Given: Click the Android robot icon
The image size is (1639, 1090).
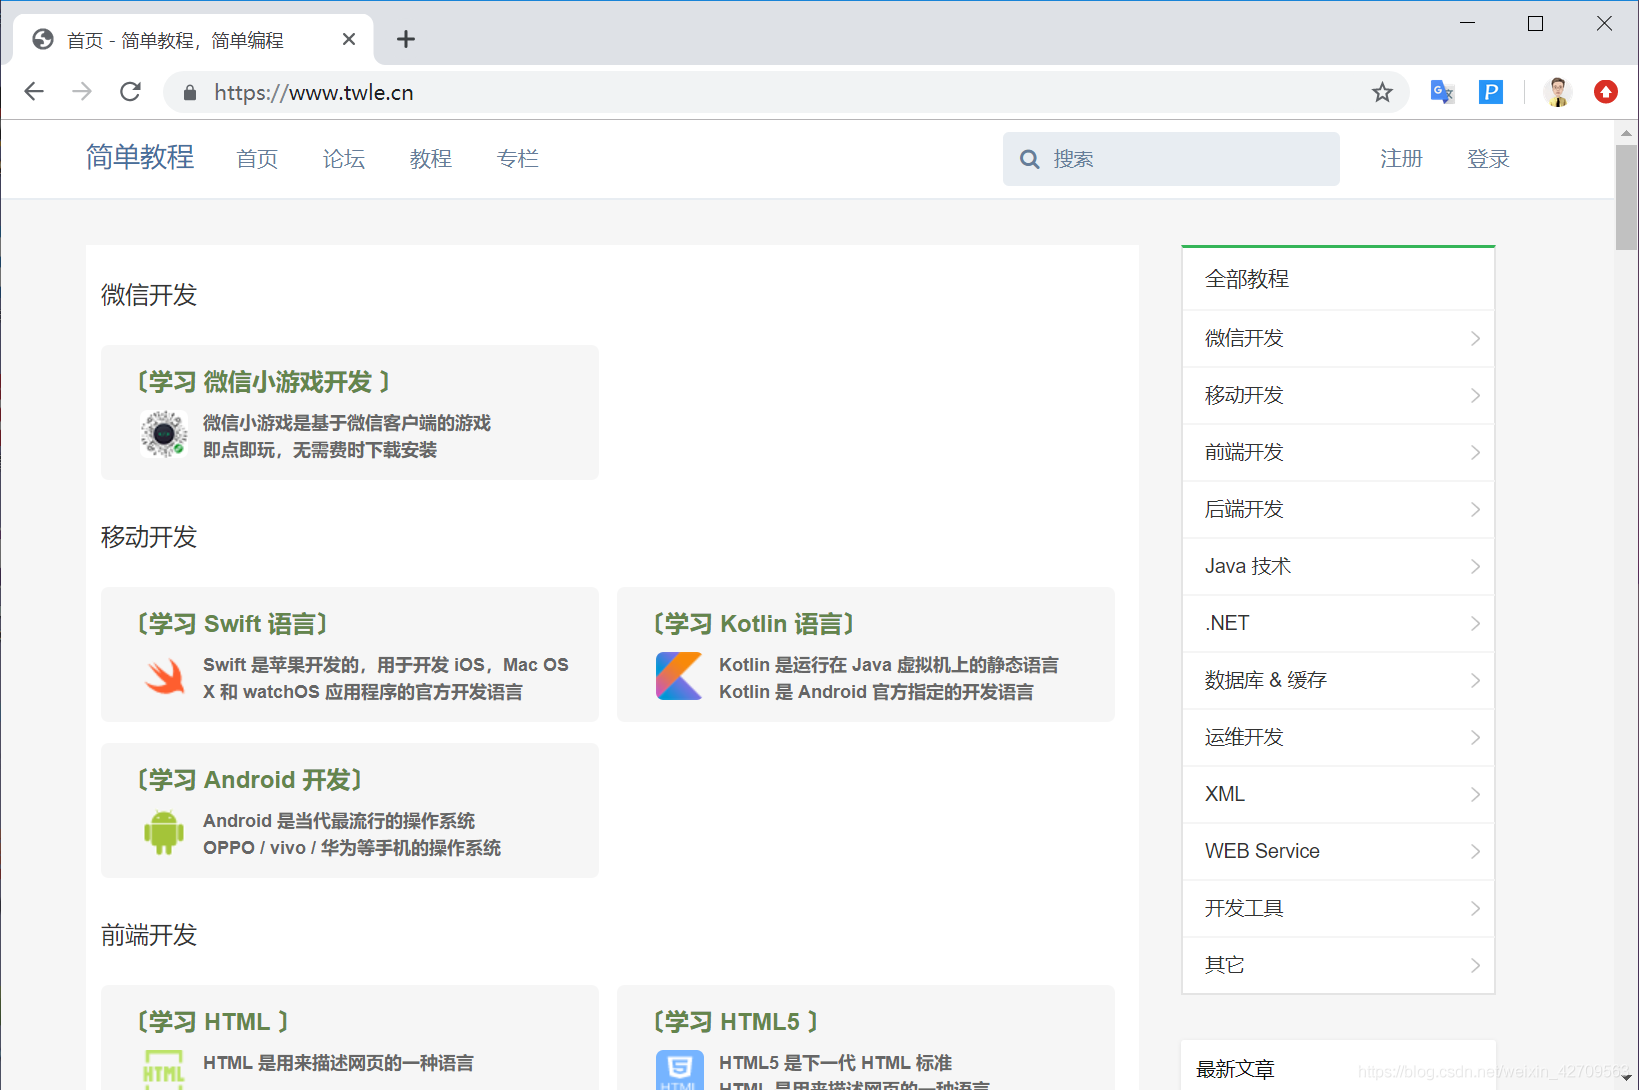Looking at the screenshot, I should pos(164,832).
